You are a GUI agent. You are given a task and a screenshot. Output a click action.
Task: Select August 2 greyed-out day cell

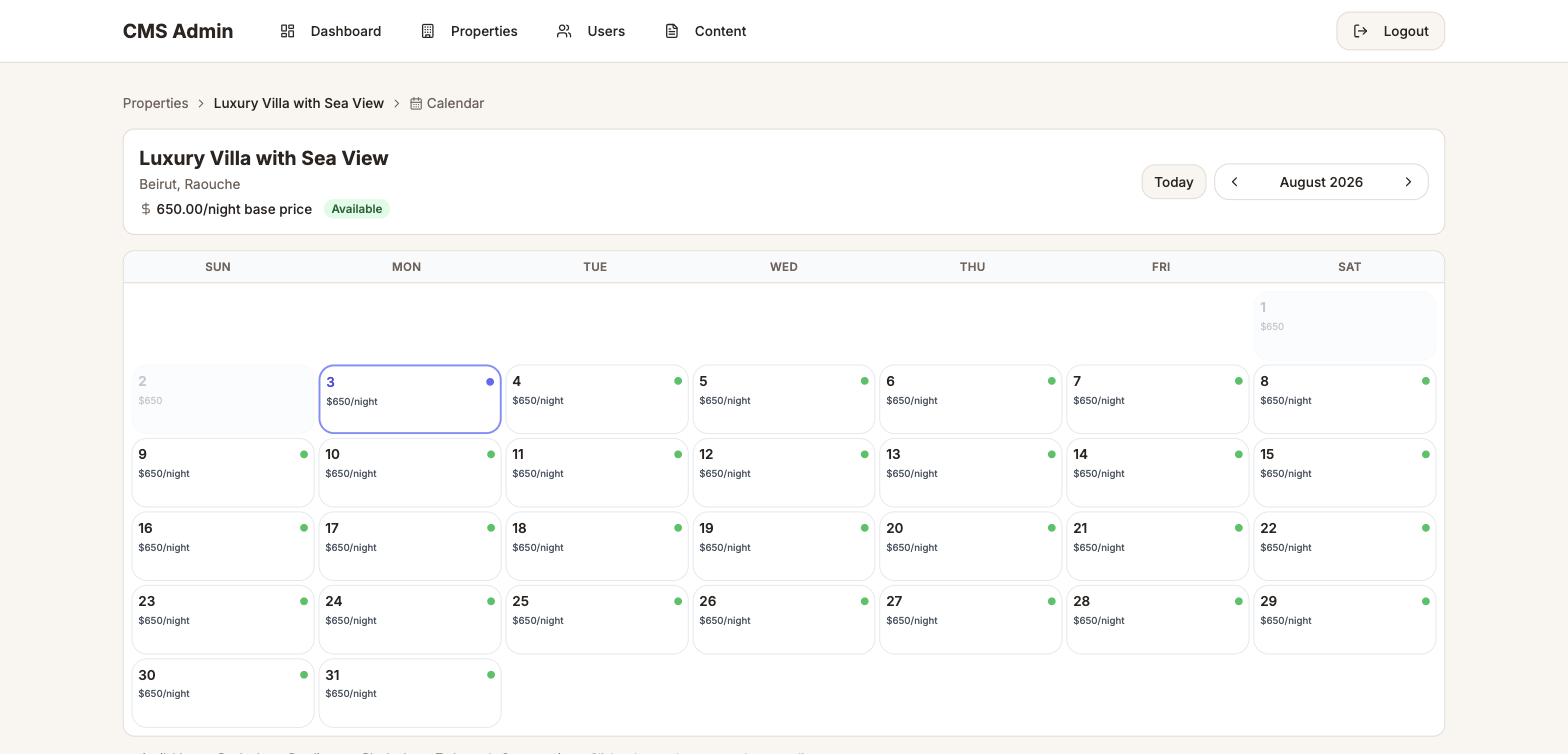click(223, 399)
